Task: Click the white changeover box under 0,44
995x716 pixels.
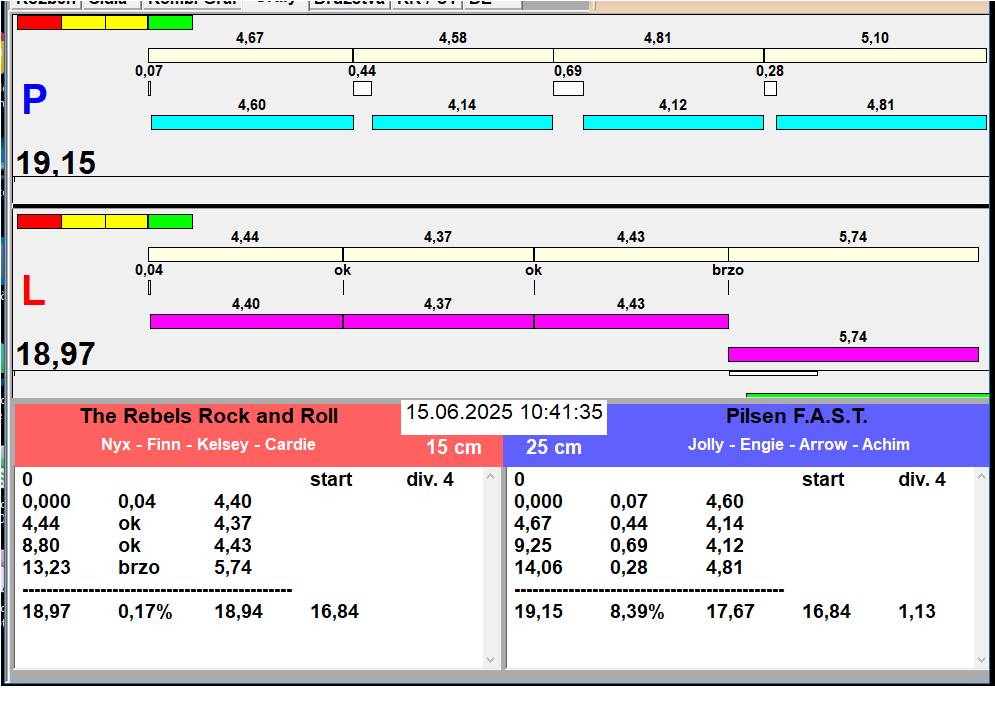Action: click(362, 89)
